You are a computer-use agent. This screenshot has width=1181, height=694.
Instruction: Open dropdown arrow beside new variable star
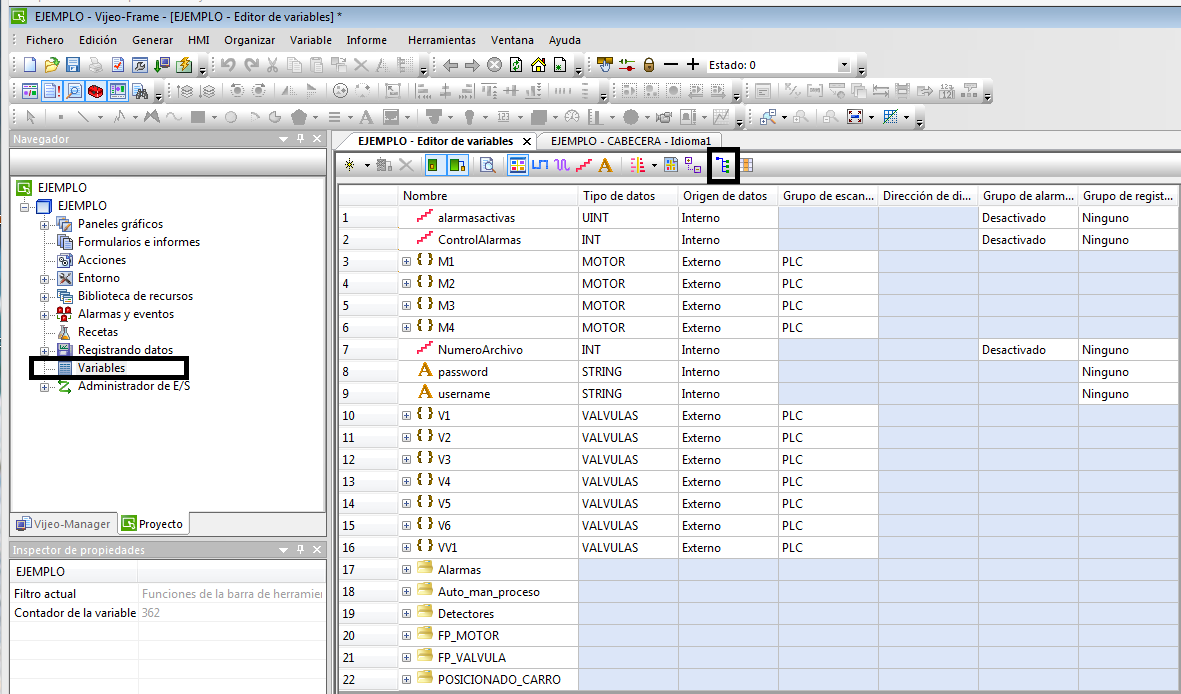tap(367, 166)
